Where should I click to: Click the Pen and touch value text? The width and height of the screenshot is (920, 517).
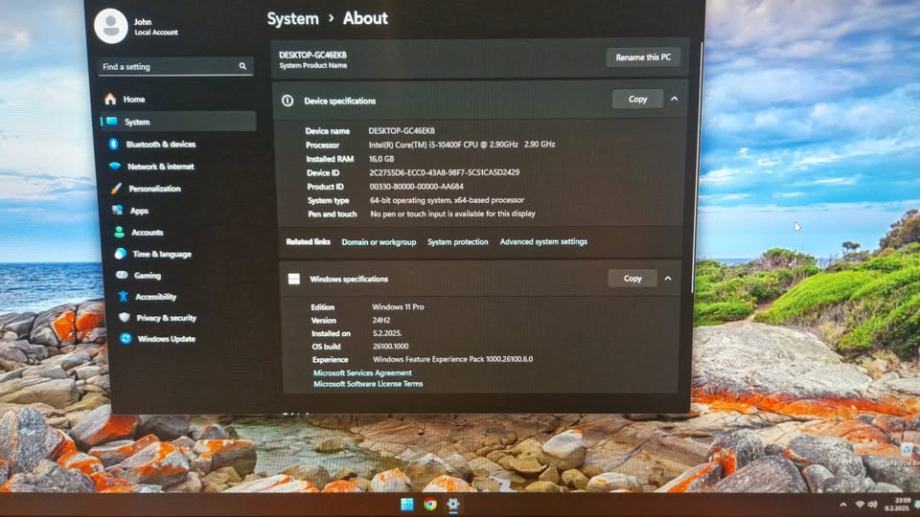point(453,214)
